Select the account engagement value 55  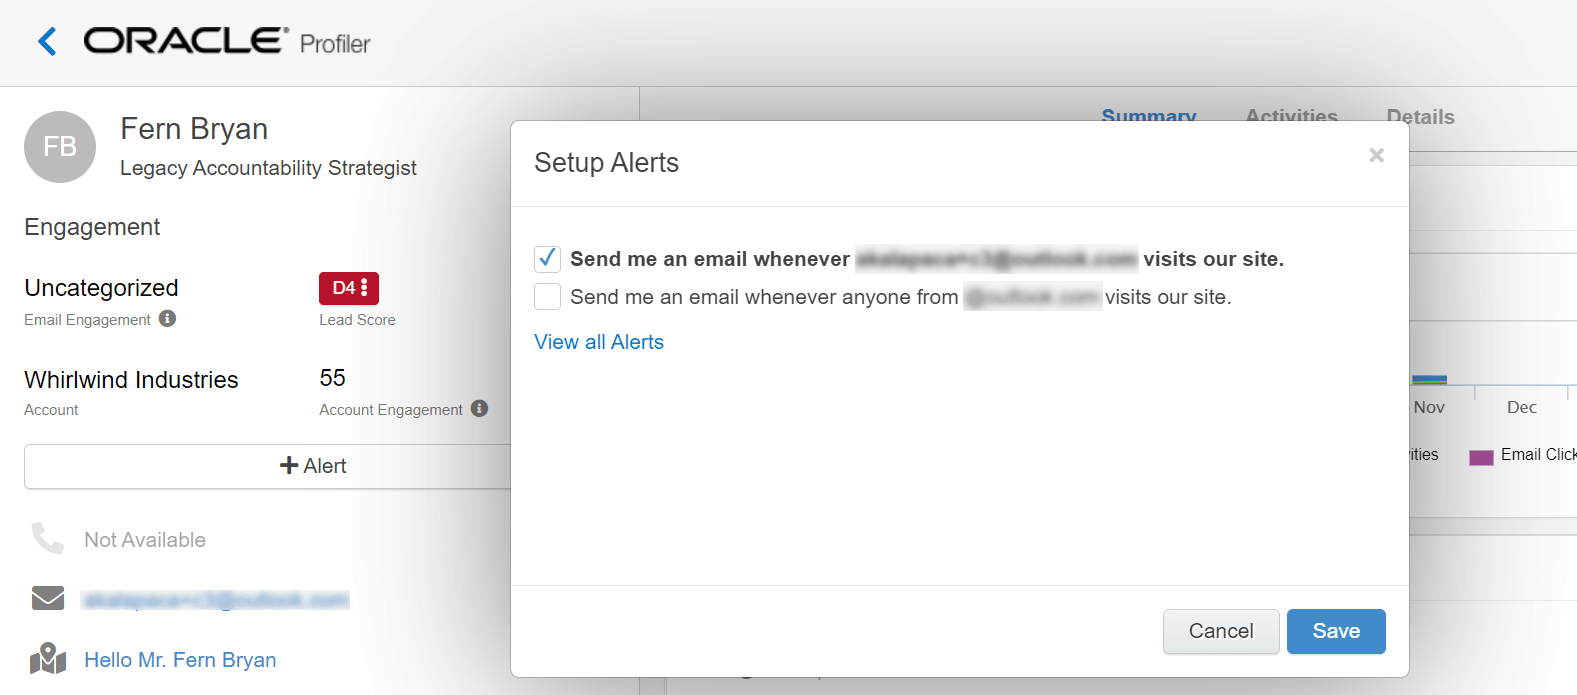(x=332, y=378)
